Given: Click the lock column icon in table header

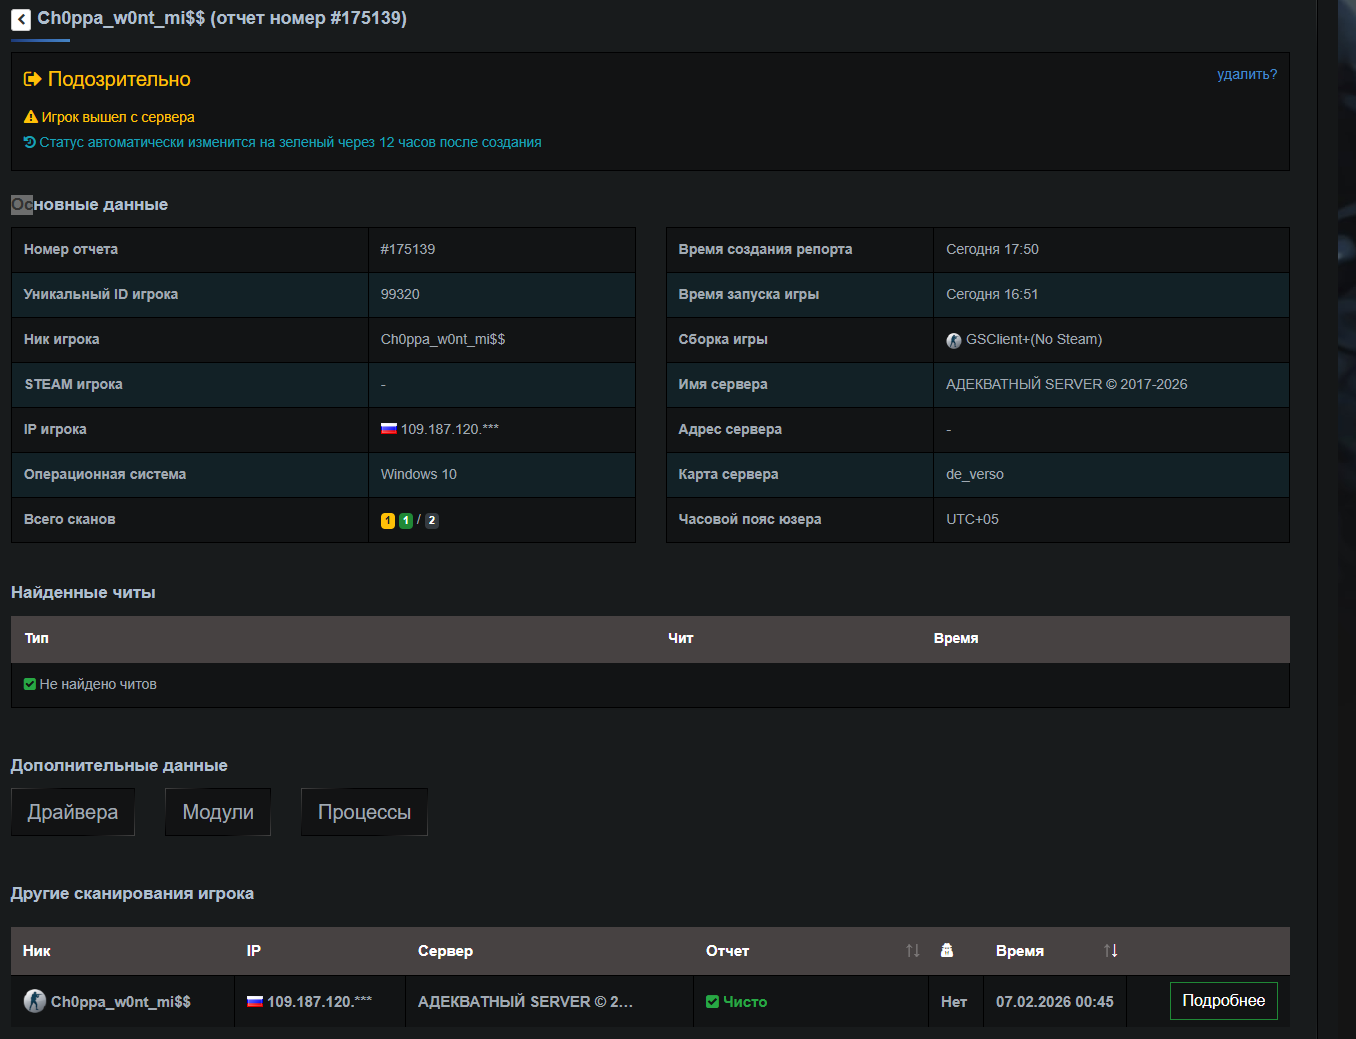Looking at the screenshot, I should pyautogui.click(x=947, y=950).
